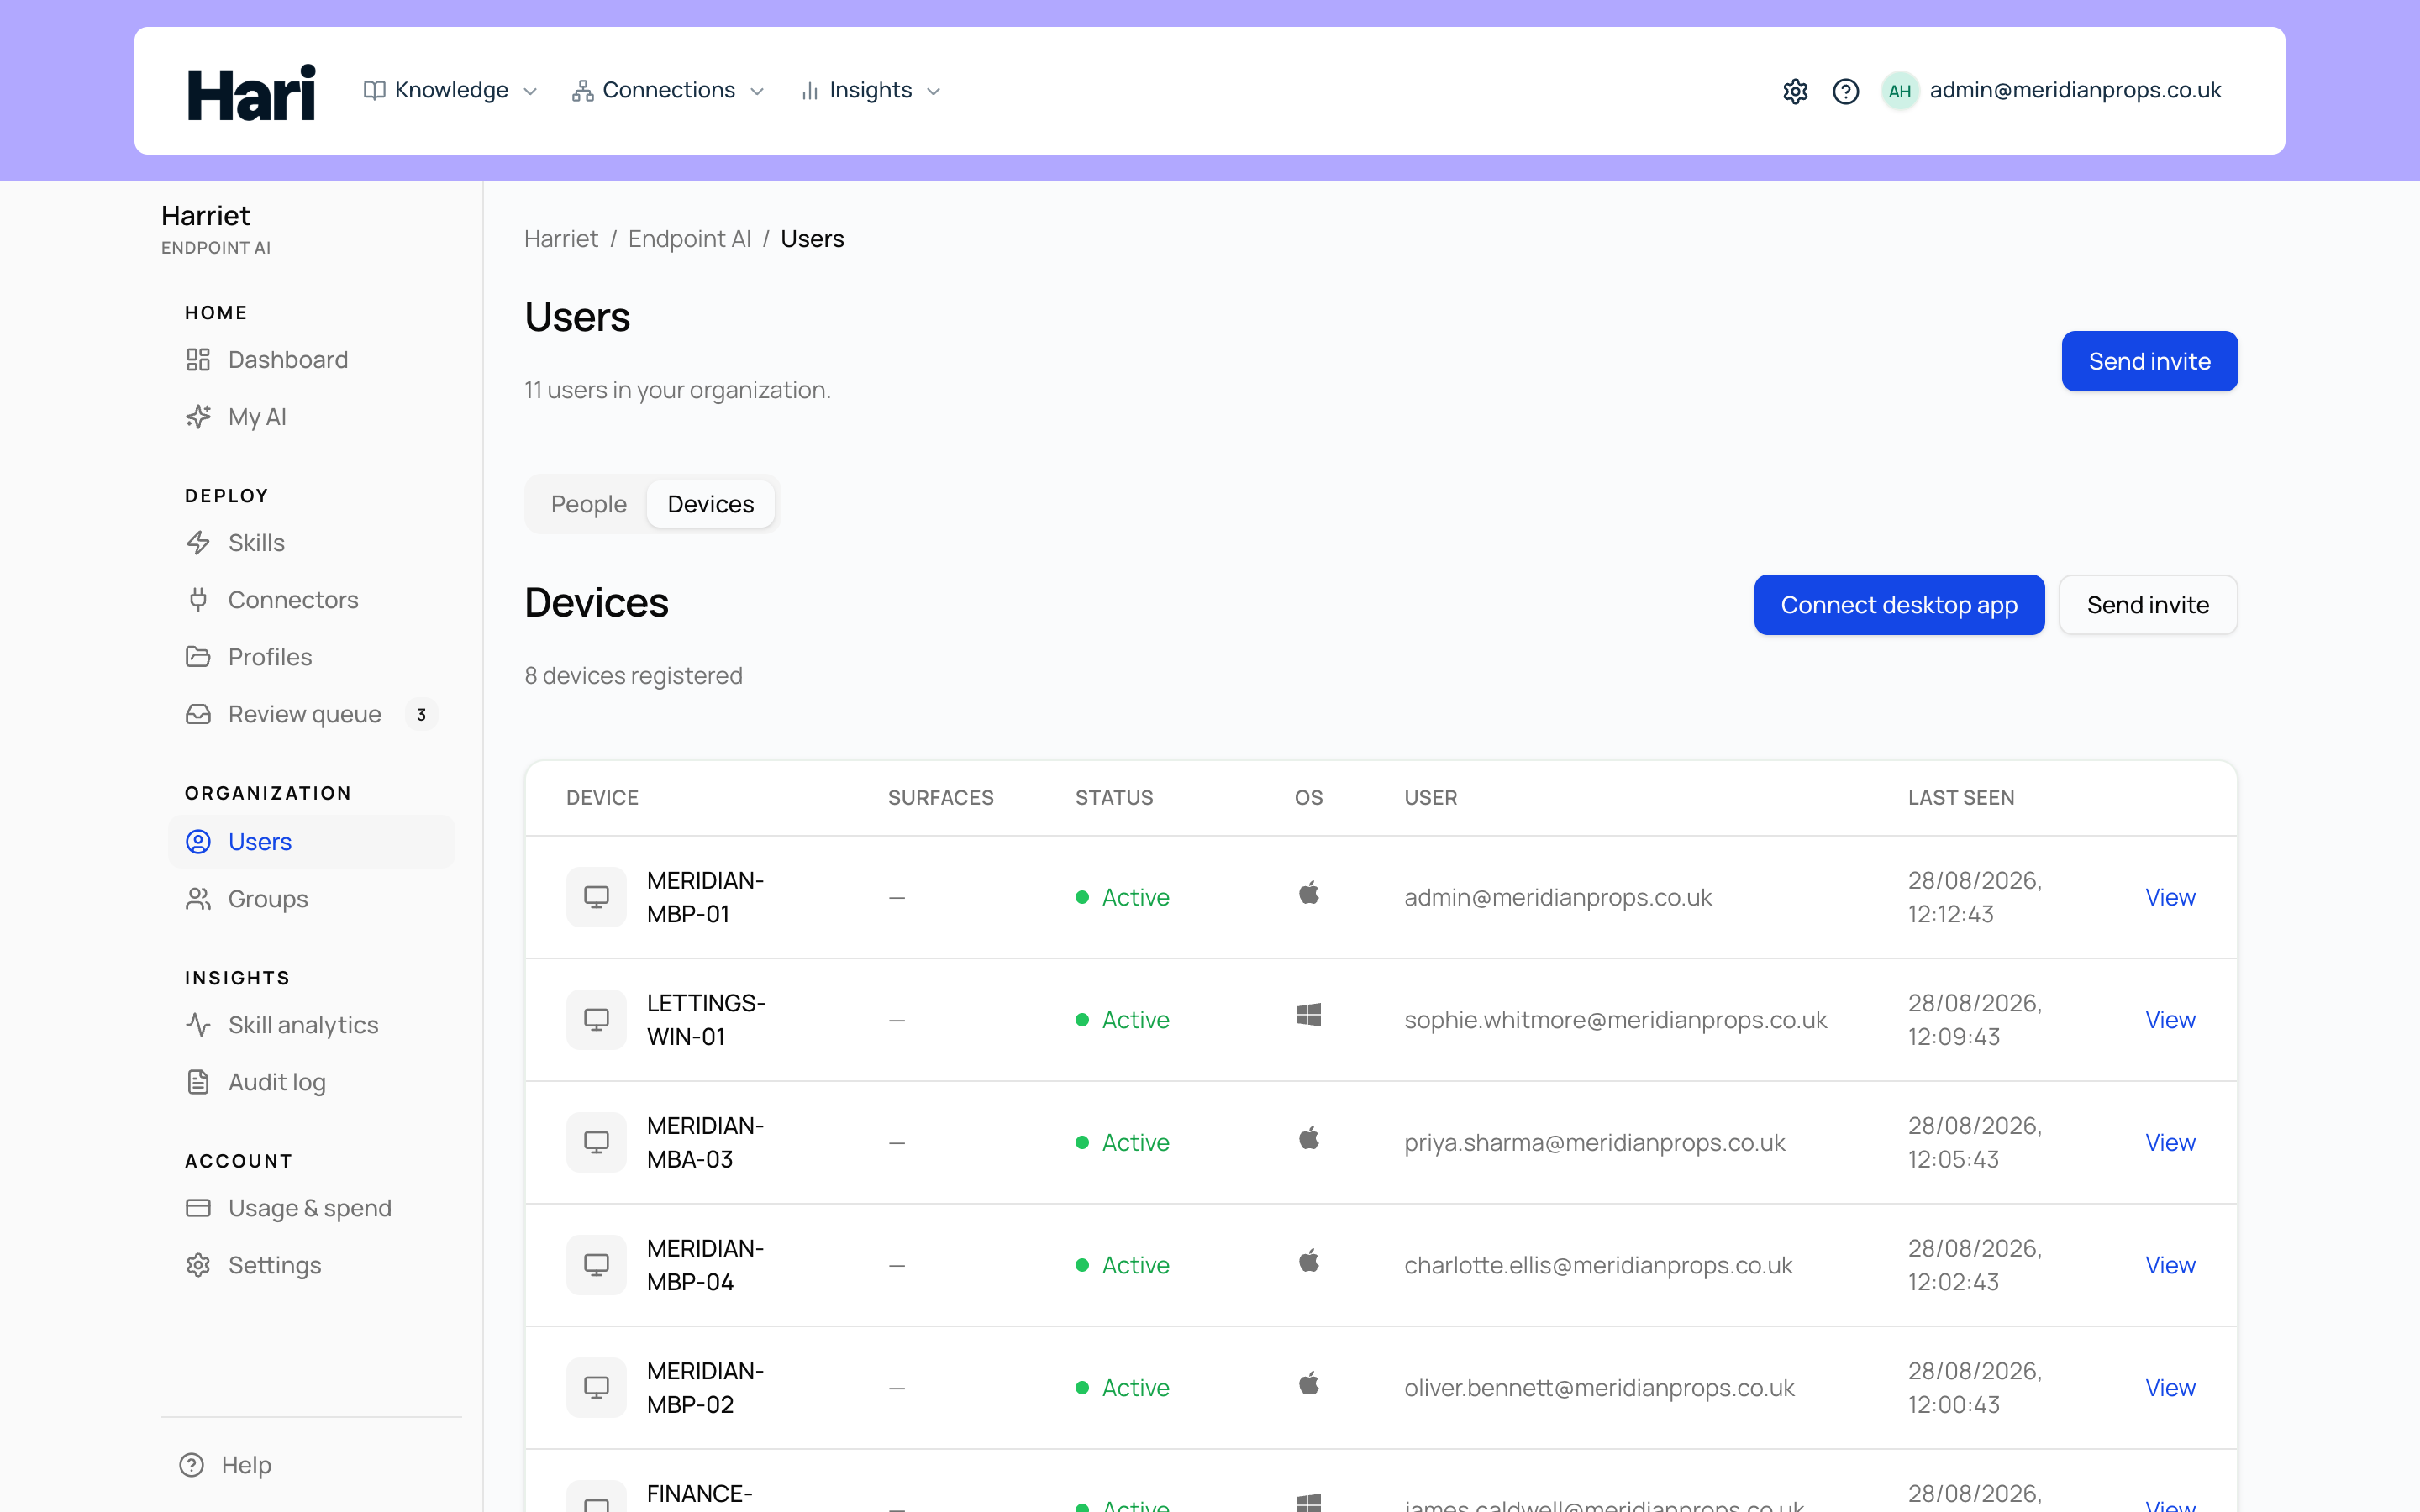Navigate to Usage & spend
2420x1512 pixels.
pos(310,1208)
